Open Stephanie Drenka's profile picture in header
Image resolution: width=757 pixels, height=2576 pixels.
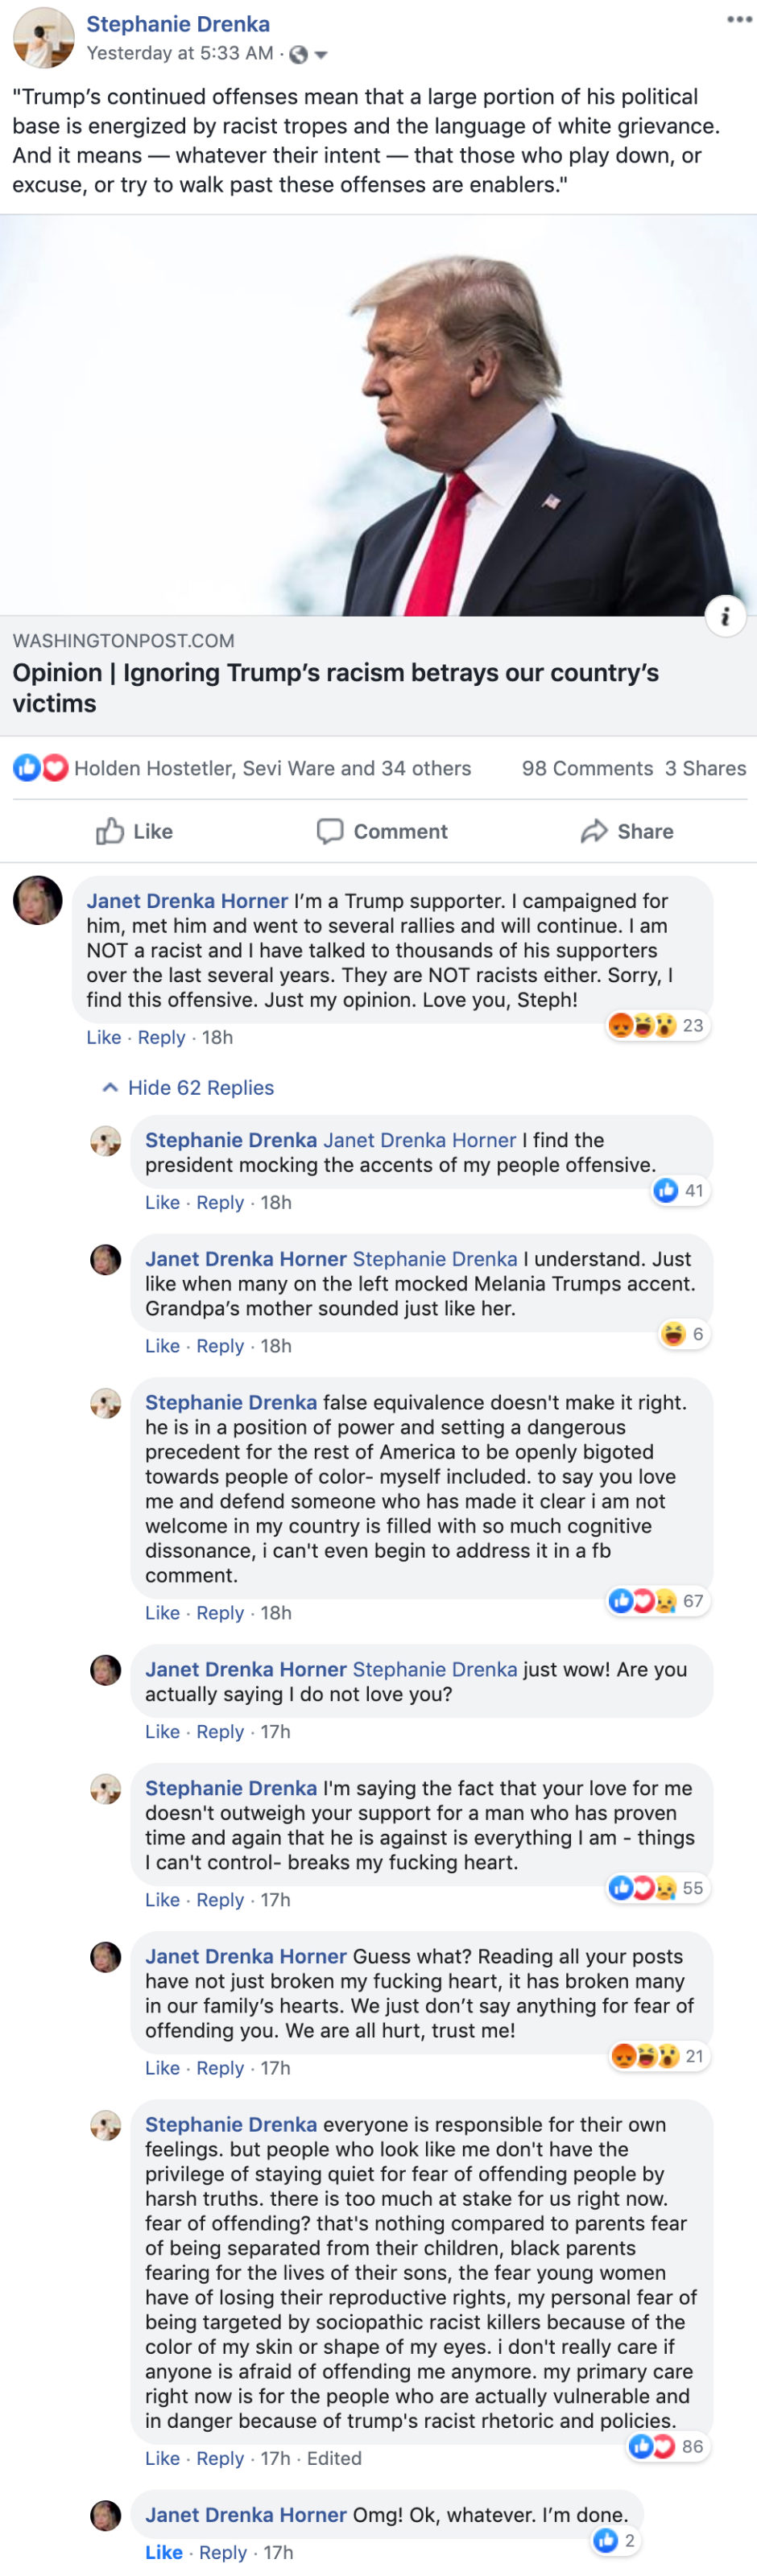[x=43, y=38]
